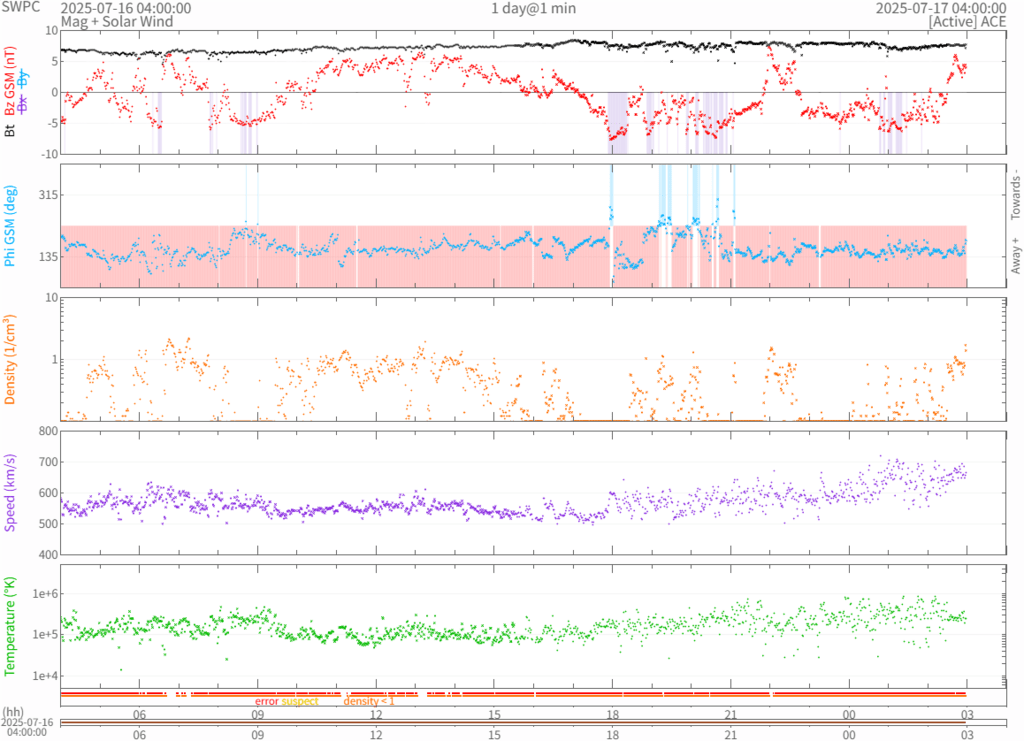This screenshot has width=1024, height=741.
Task: Click the SWPC label in the corner
Action: pyautogui.click(x=22, y=8)
